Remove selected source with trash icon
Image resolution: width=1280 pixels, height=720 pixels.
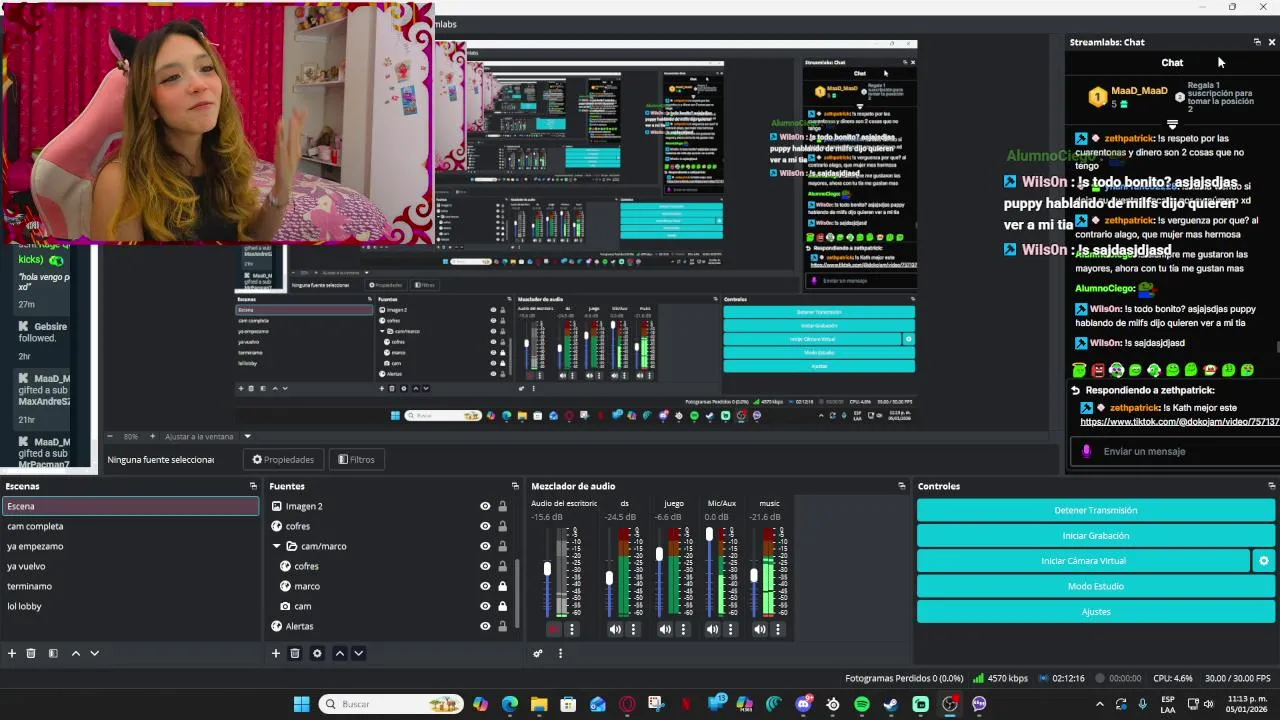295,653
